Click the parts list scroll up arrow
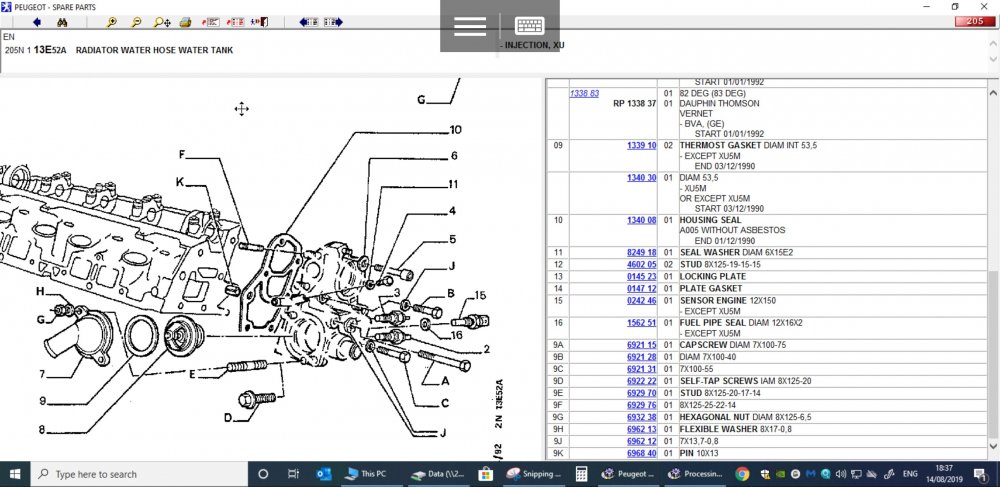1000x487 pixels. [x=993, y=93]
